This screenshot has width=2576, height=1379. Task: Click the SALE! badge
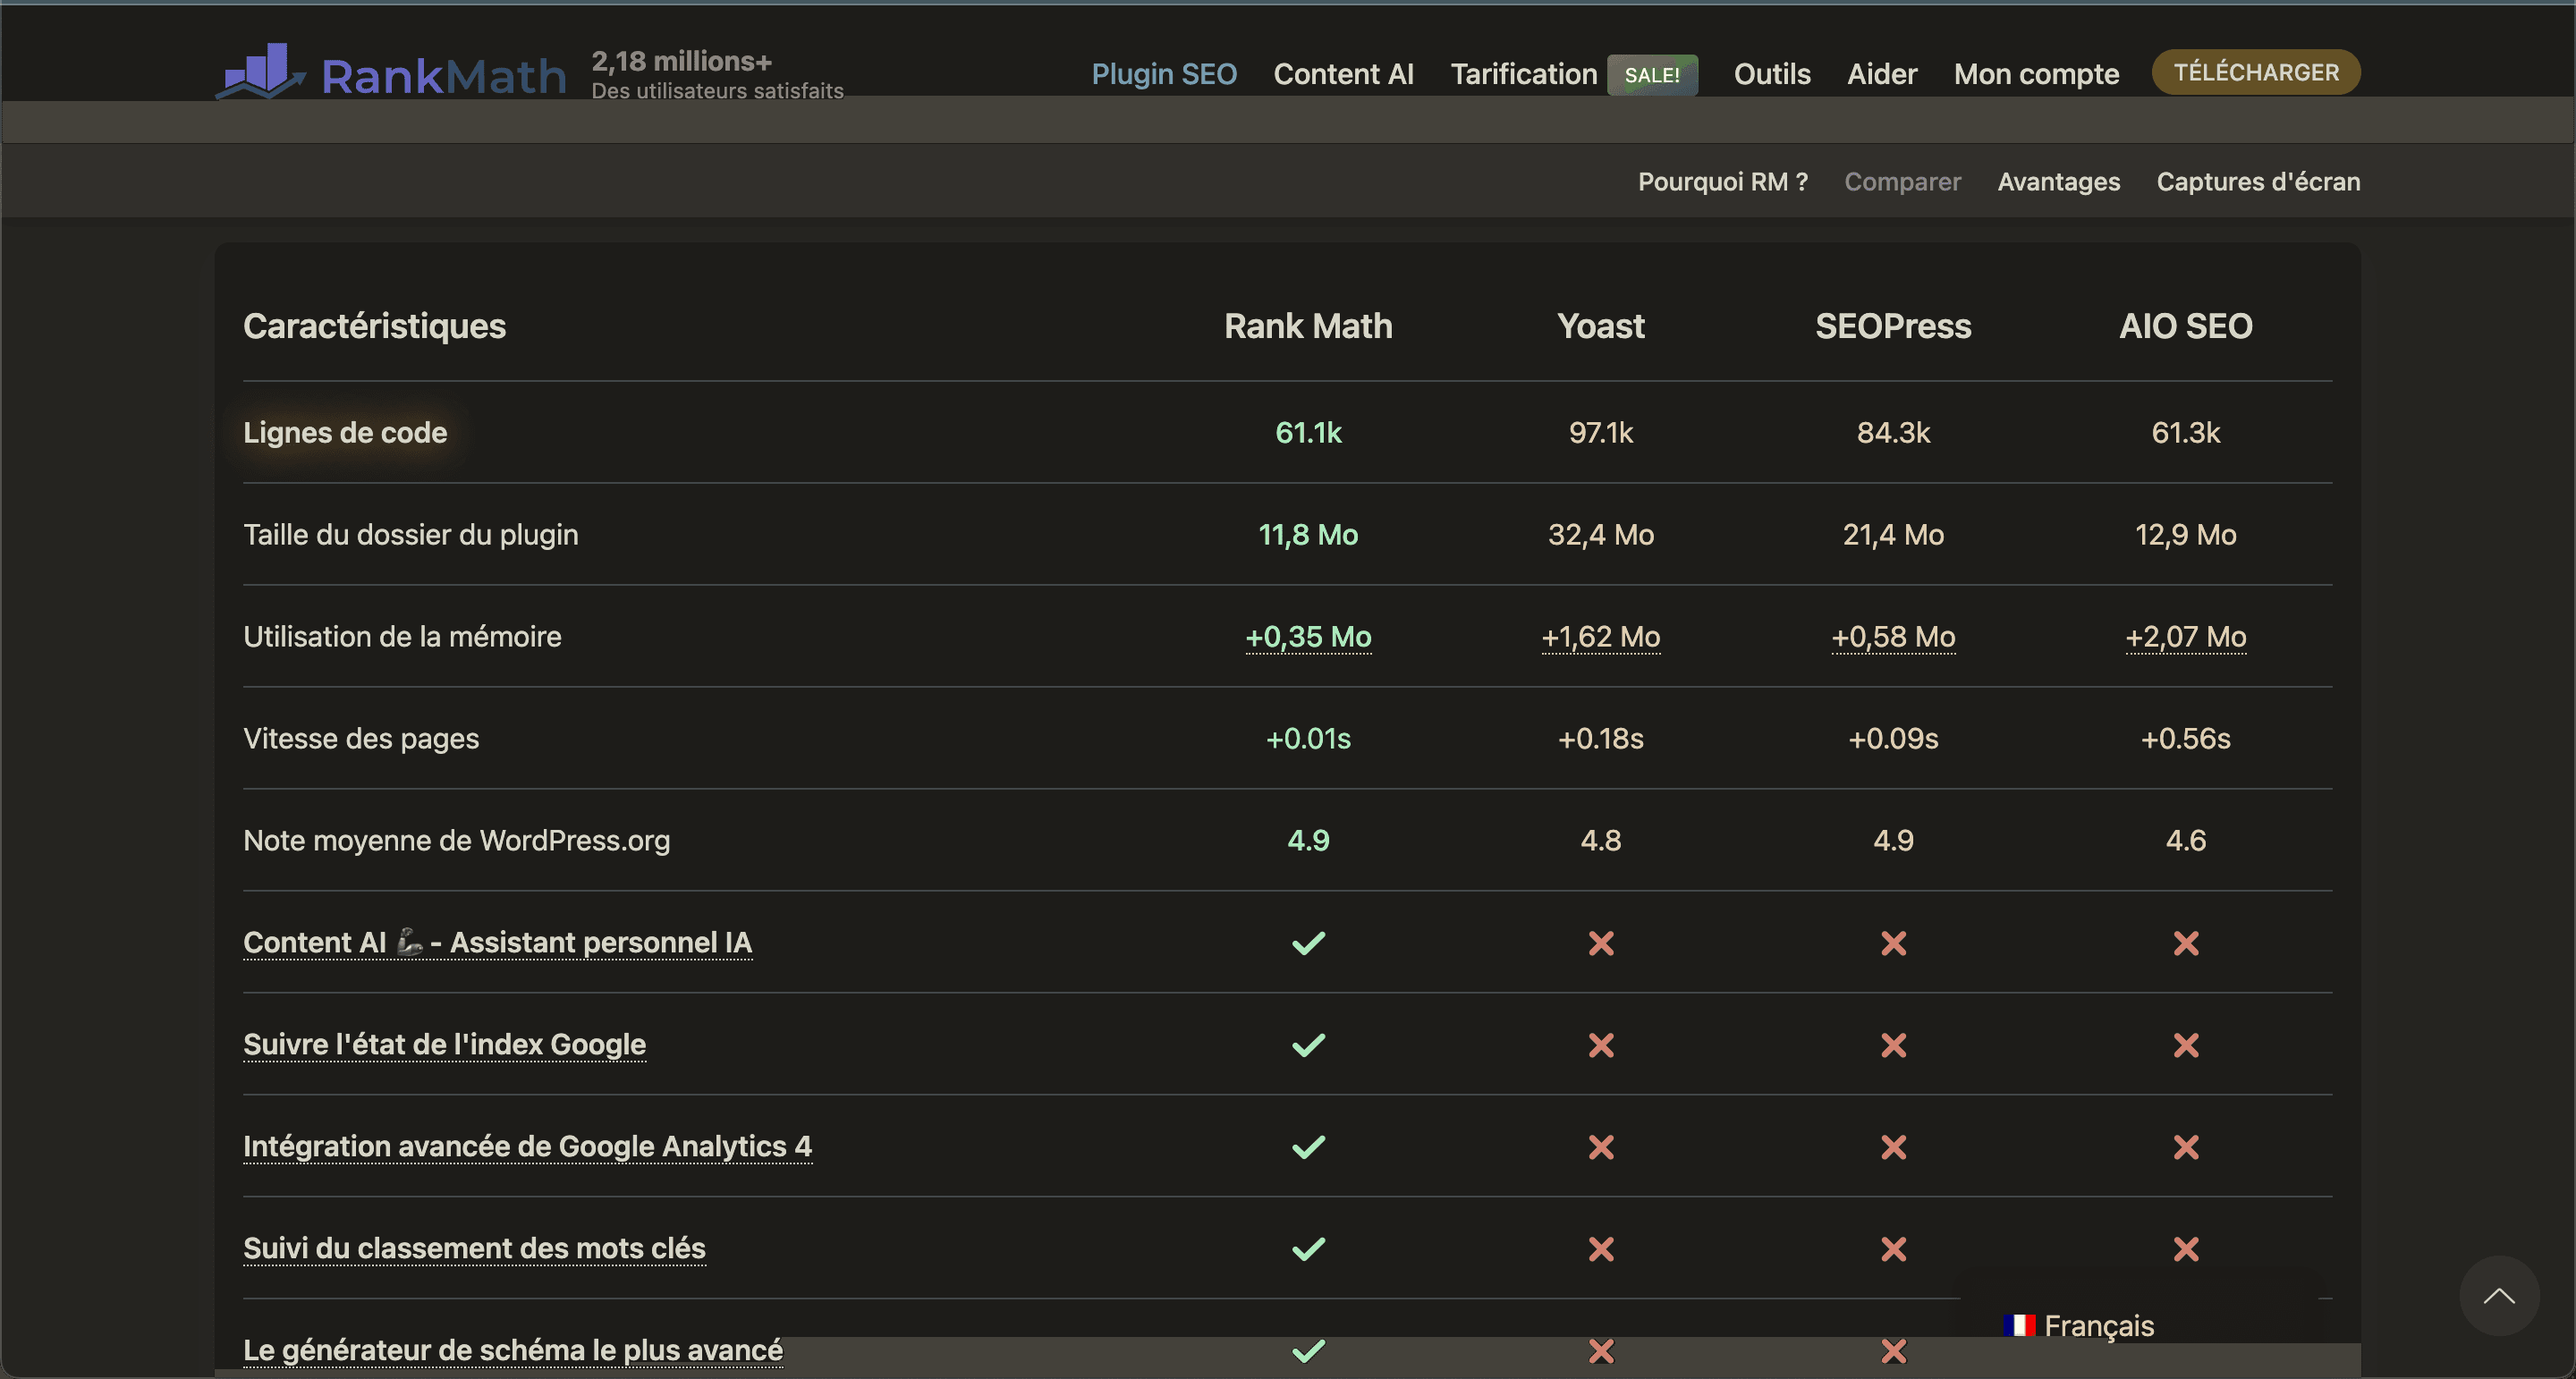pyautogui.click(x=1652, y=75)
